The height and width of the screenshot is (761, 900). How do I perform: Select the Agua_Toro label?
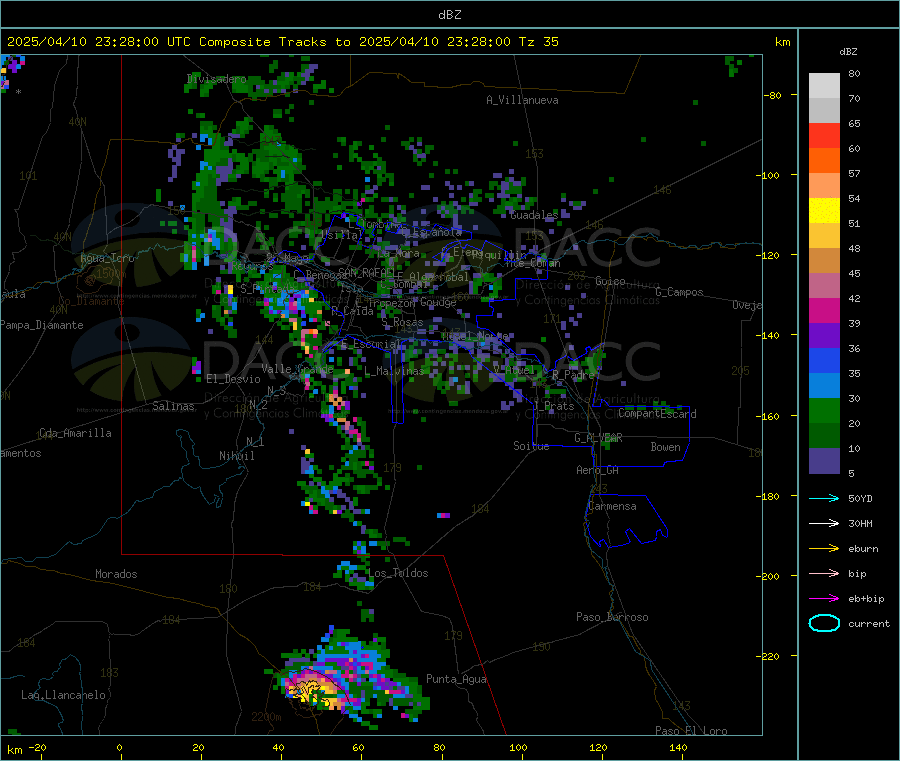point(107,258)
